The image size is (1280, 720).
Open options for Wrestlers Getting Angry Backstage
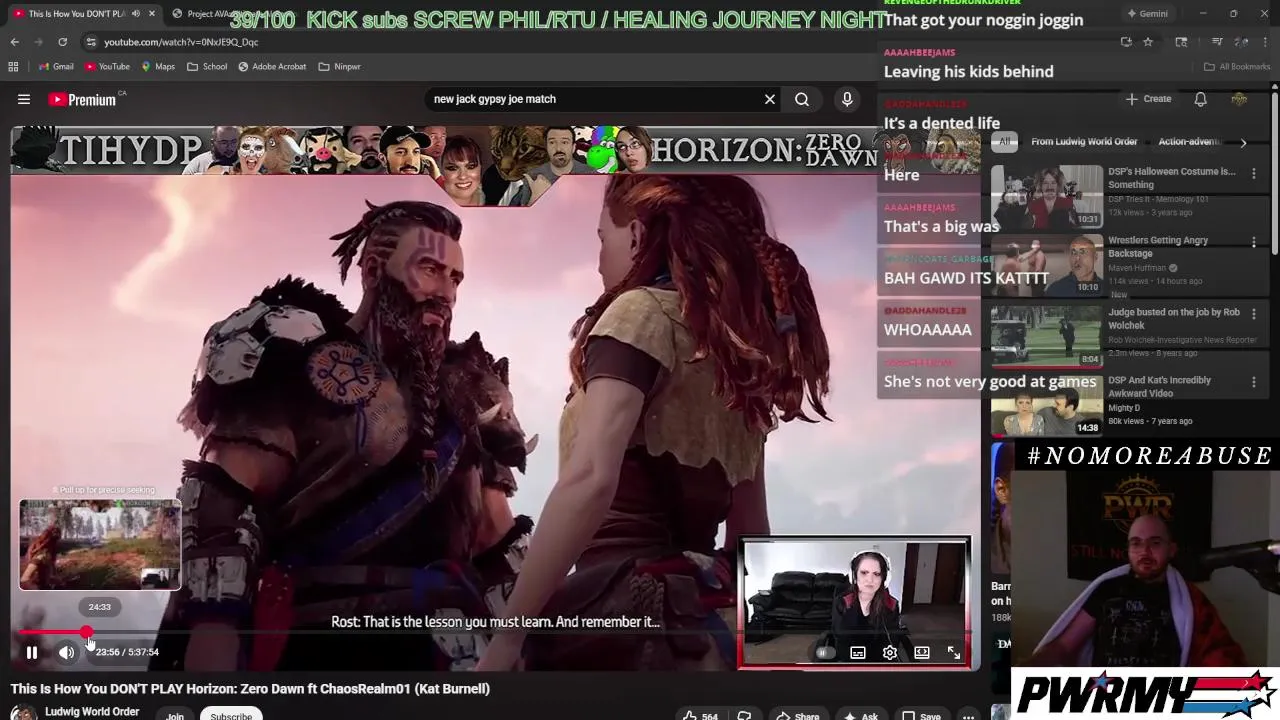pos(1254,243)
